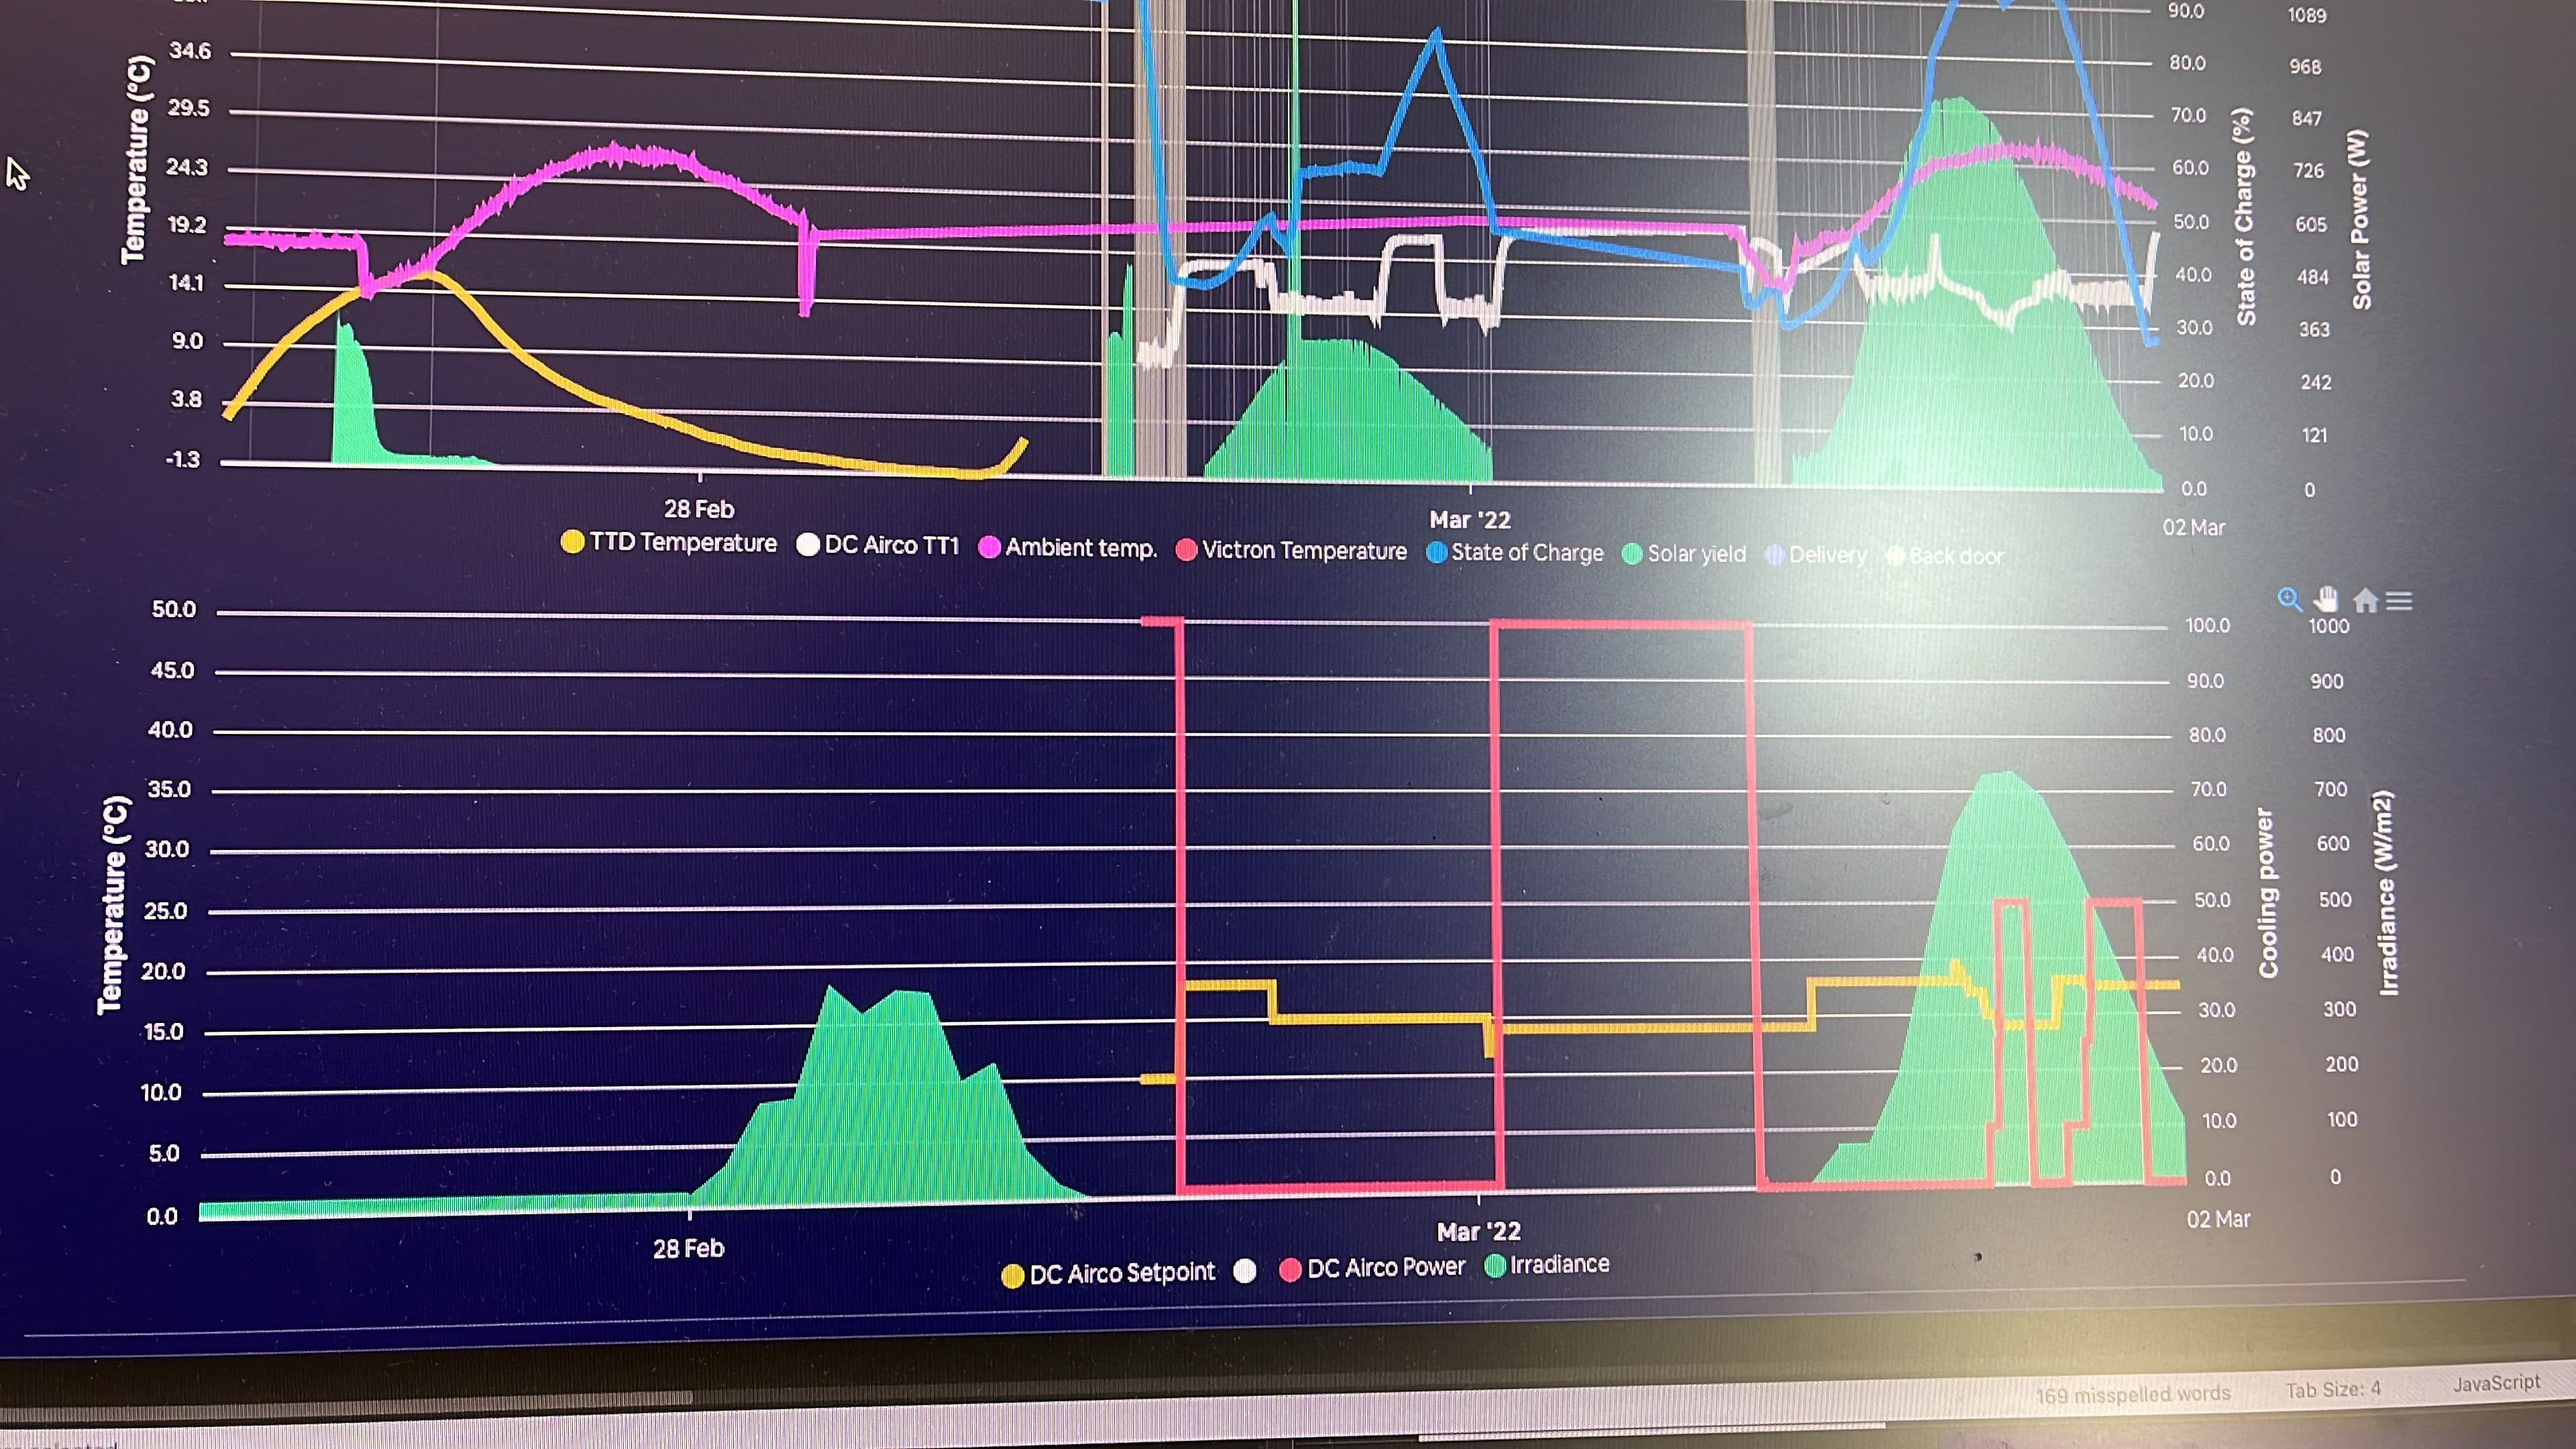
Task: Click the 34.6 temperature tick value
Action: pos(190,51)
